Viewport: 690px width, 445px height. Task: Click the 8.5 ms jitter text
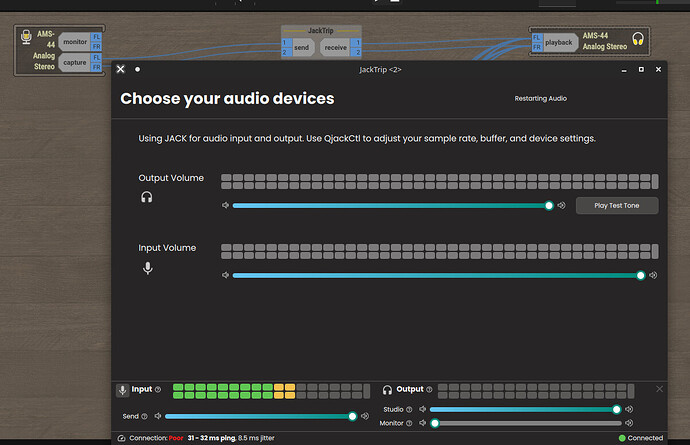(256, 438)
